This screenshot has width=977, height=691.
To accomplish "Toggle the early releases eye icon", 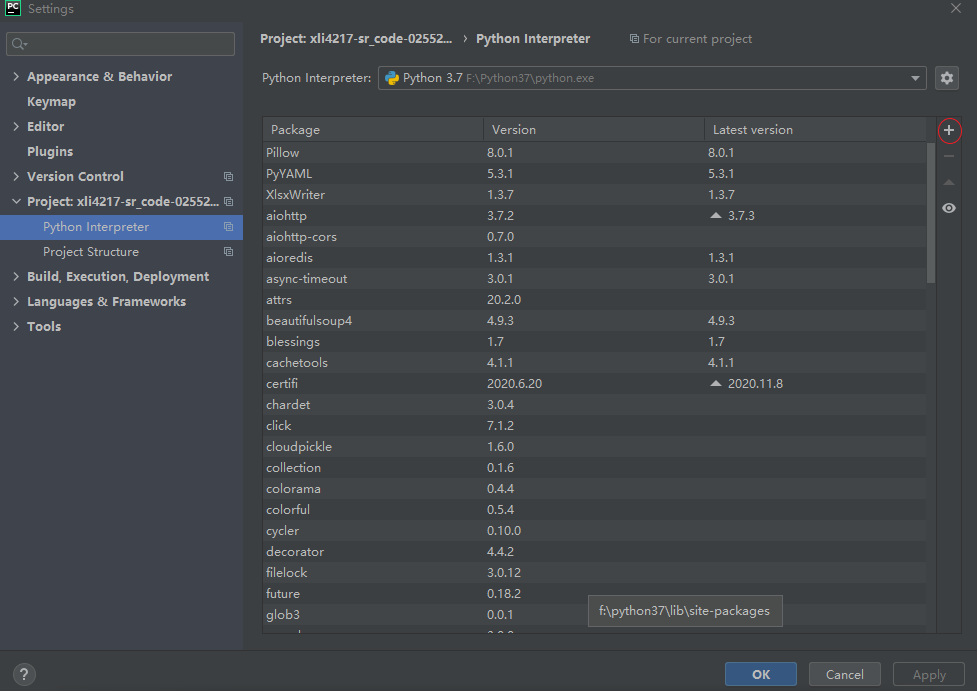I will (x=947, y=207).
